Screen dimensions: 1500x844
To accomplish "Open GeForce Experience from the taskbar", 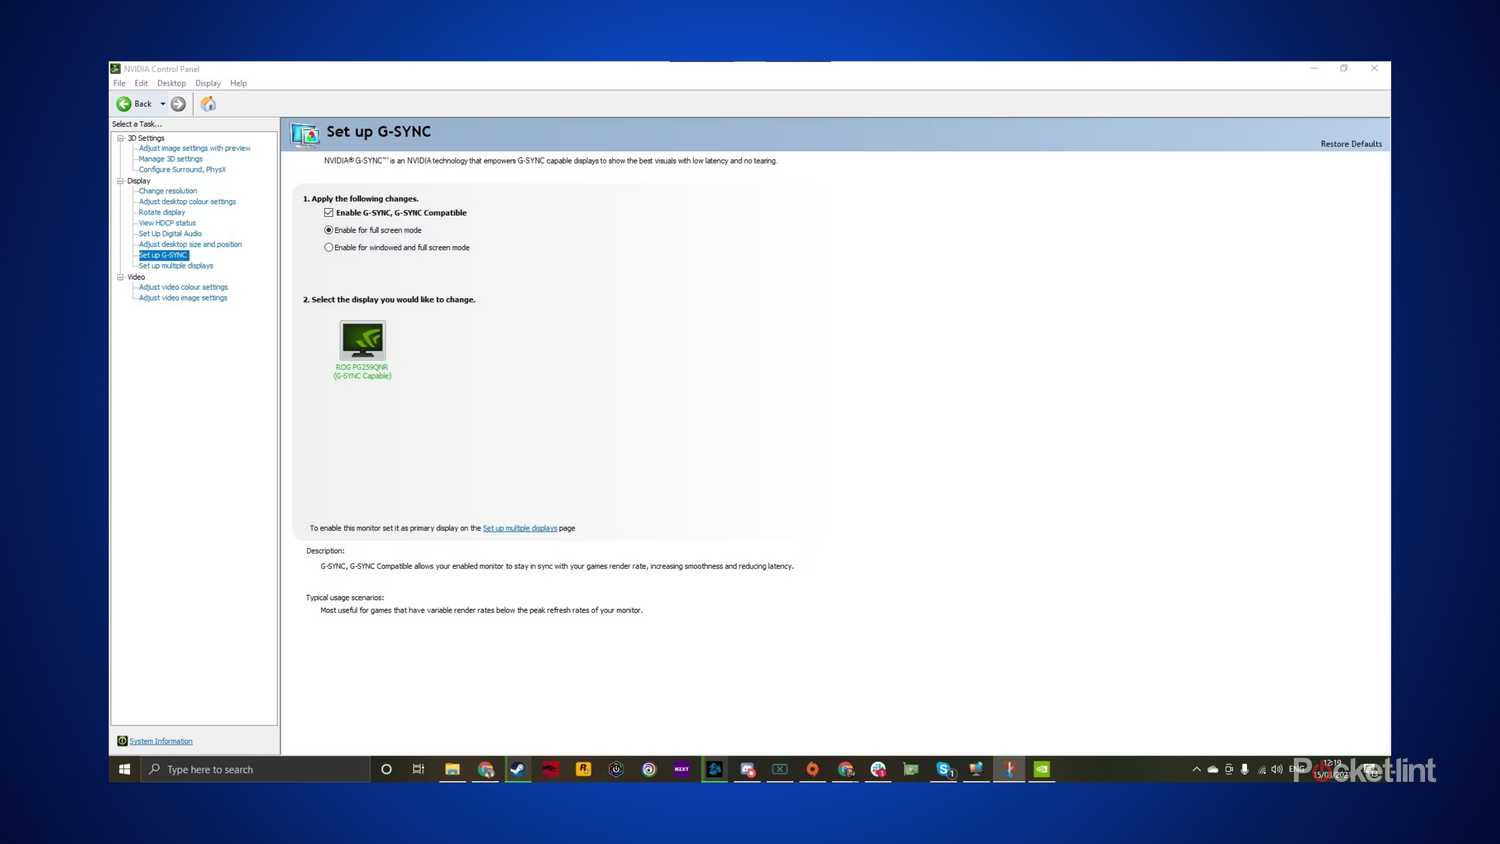I will tap(1041, 769).
